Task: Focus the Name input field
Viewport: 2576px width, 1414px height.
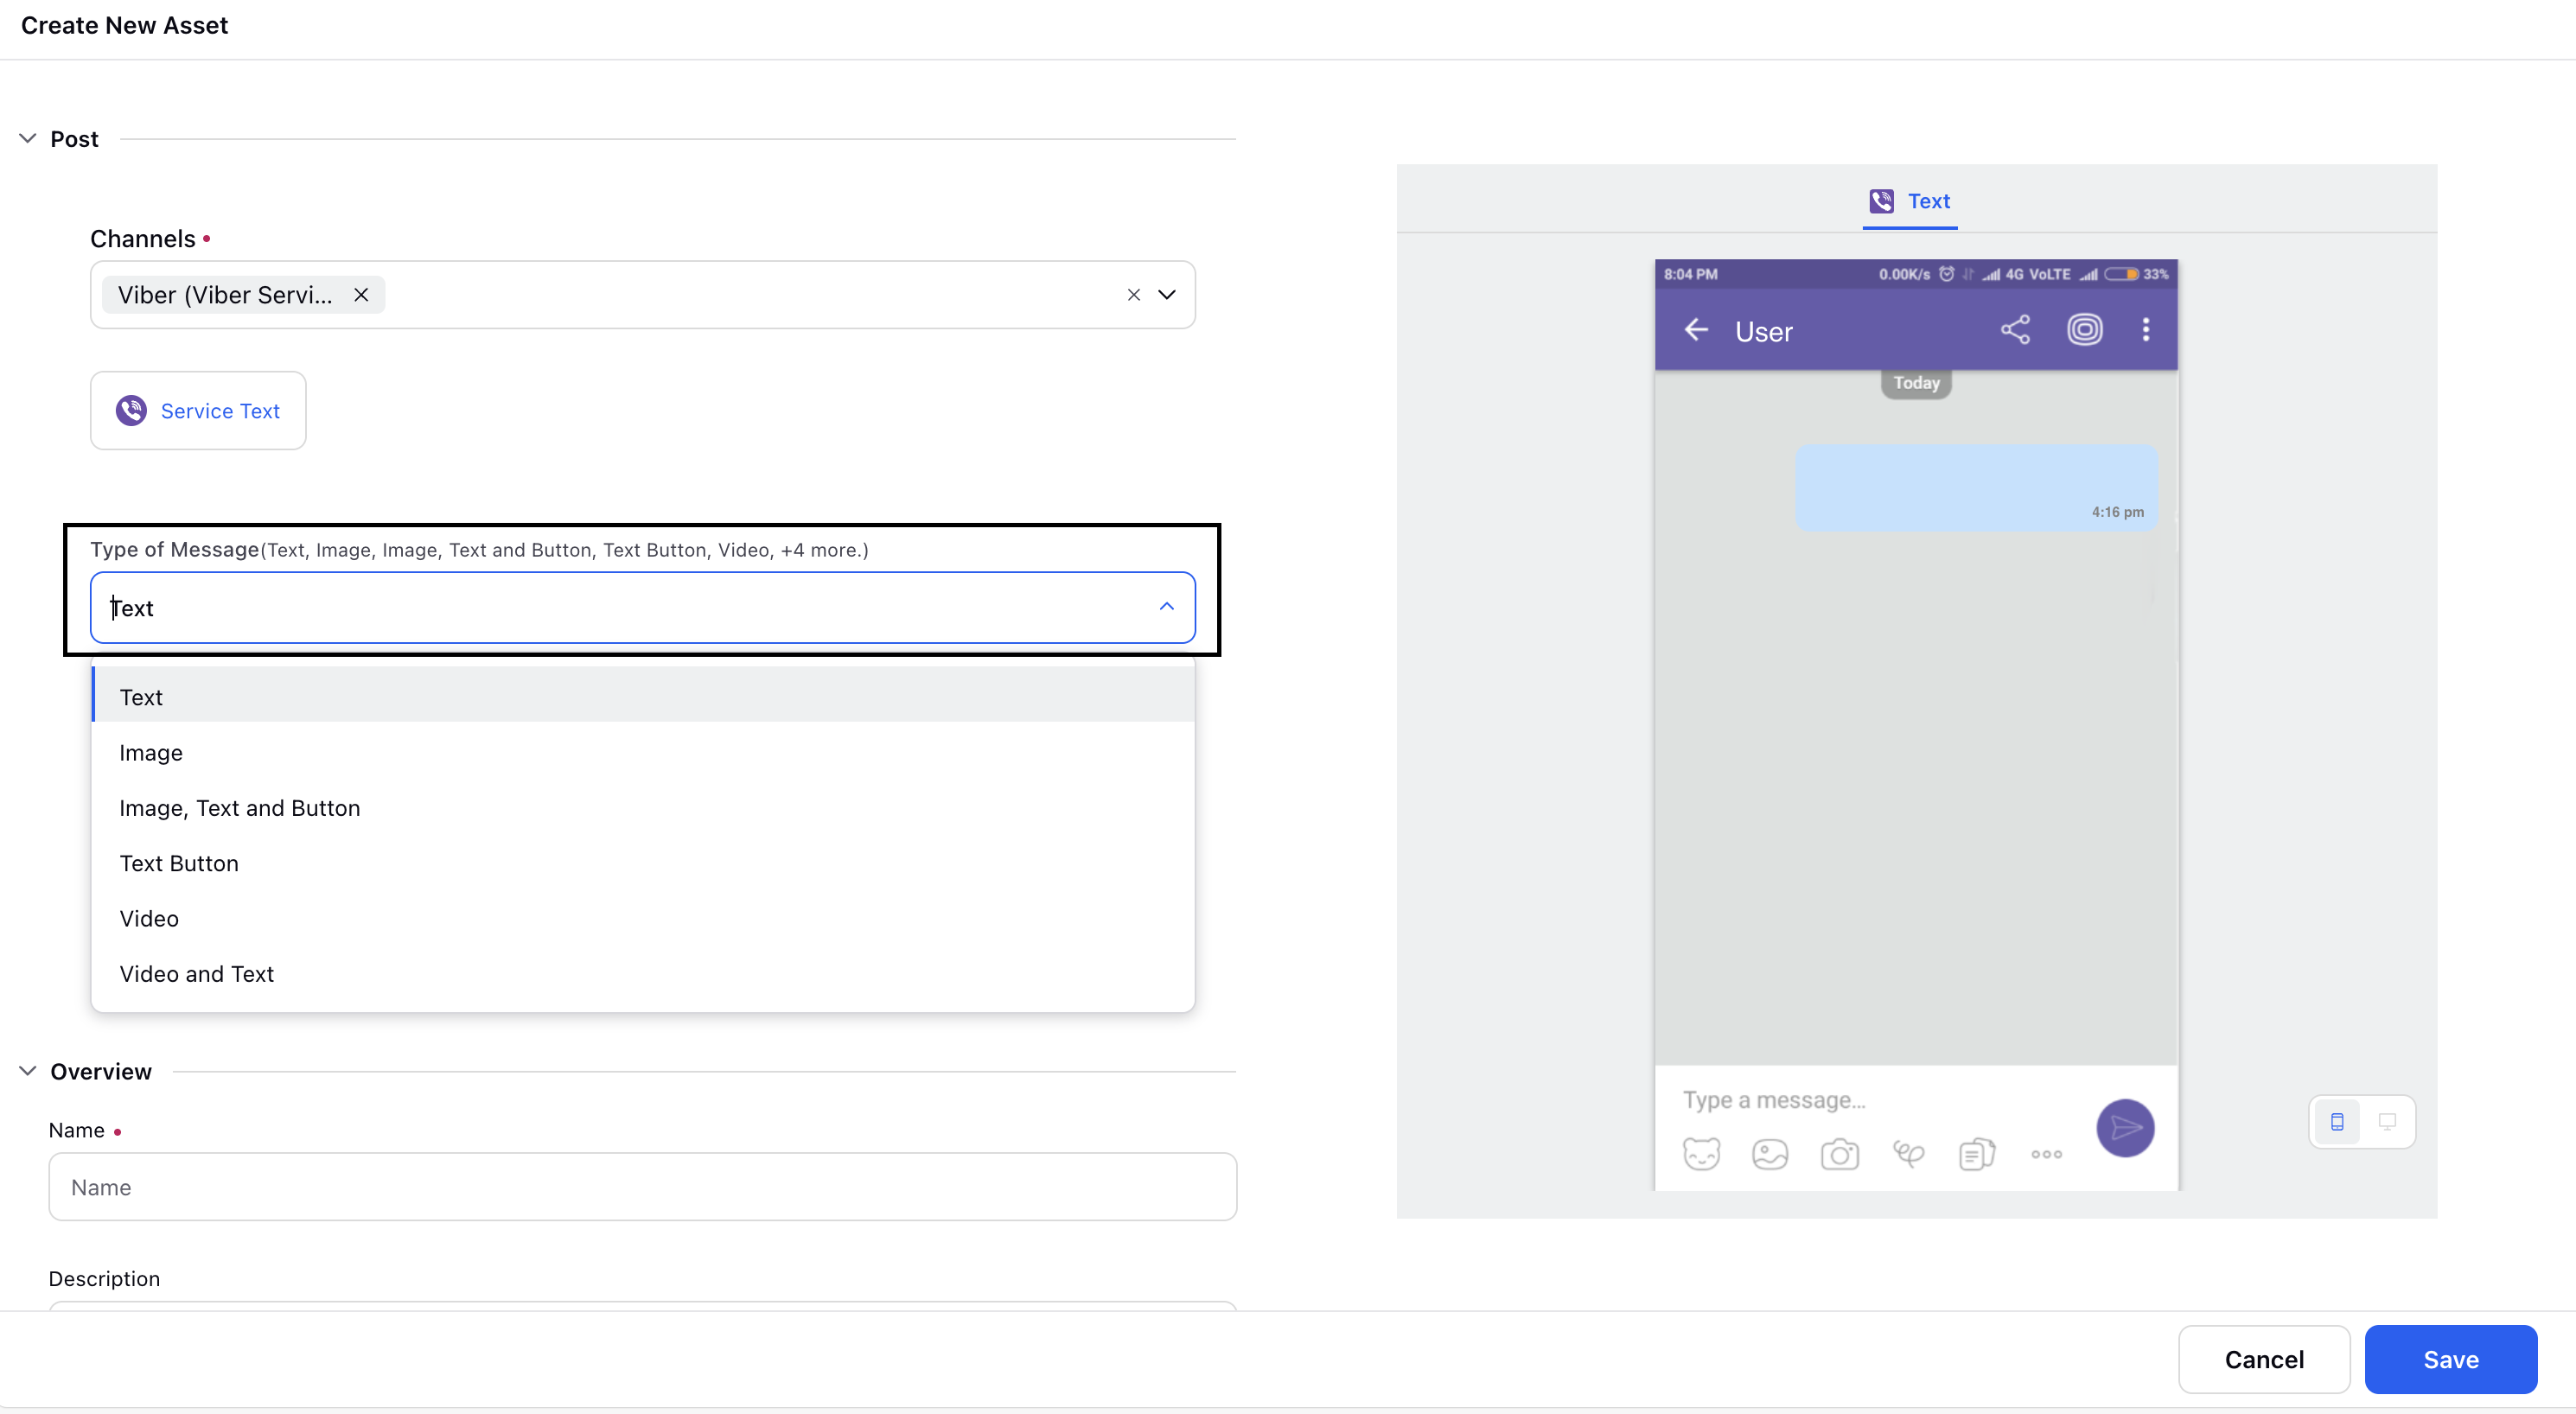Action: tap(643, 1187)
